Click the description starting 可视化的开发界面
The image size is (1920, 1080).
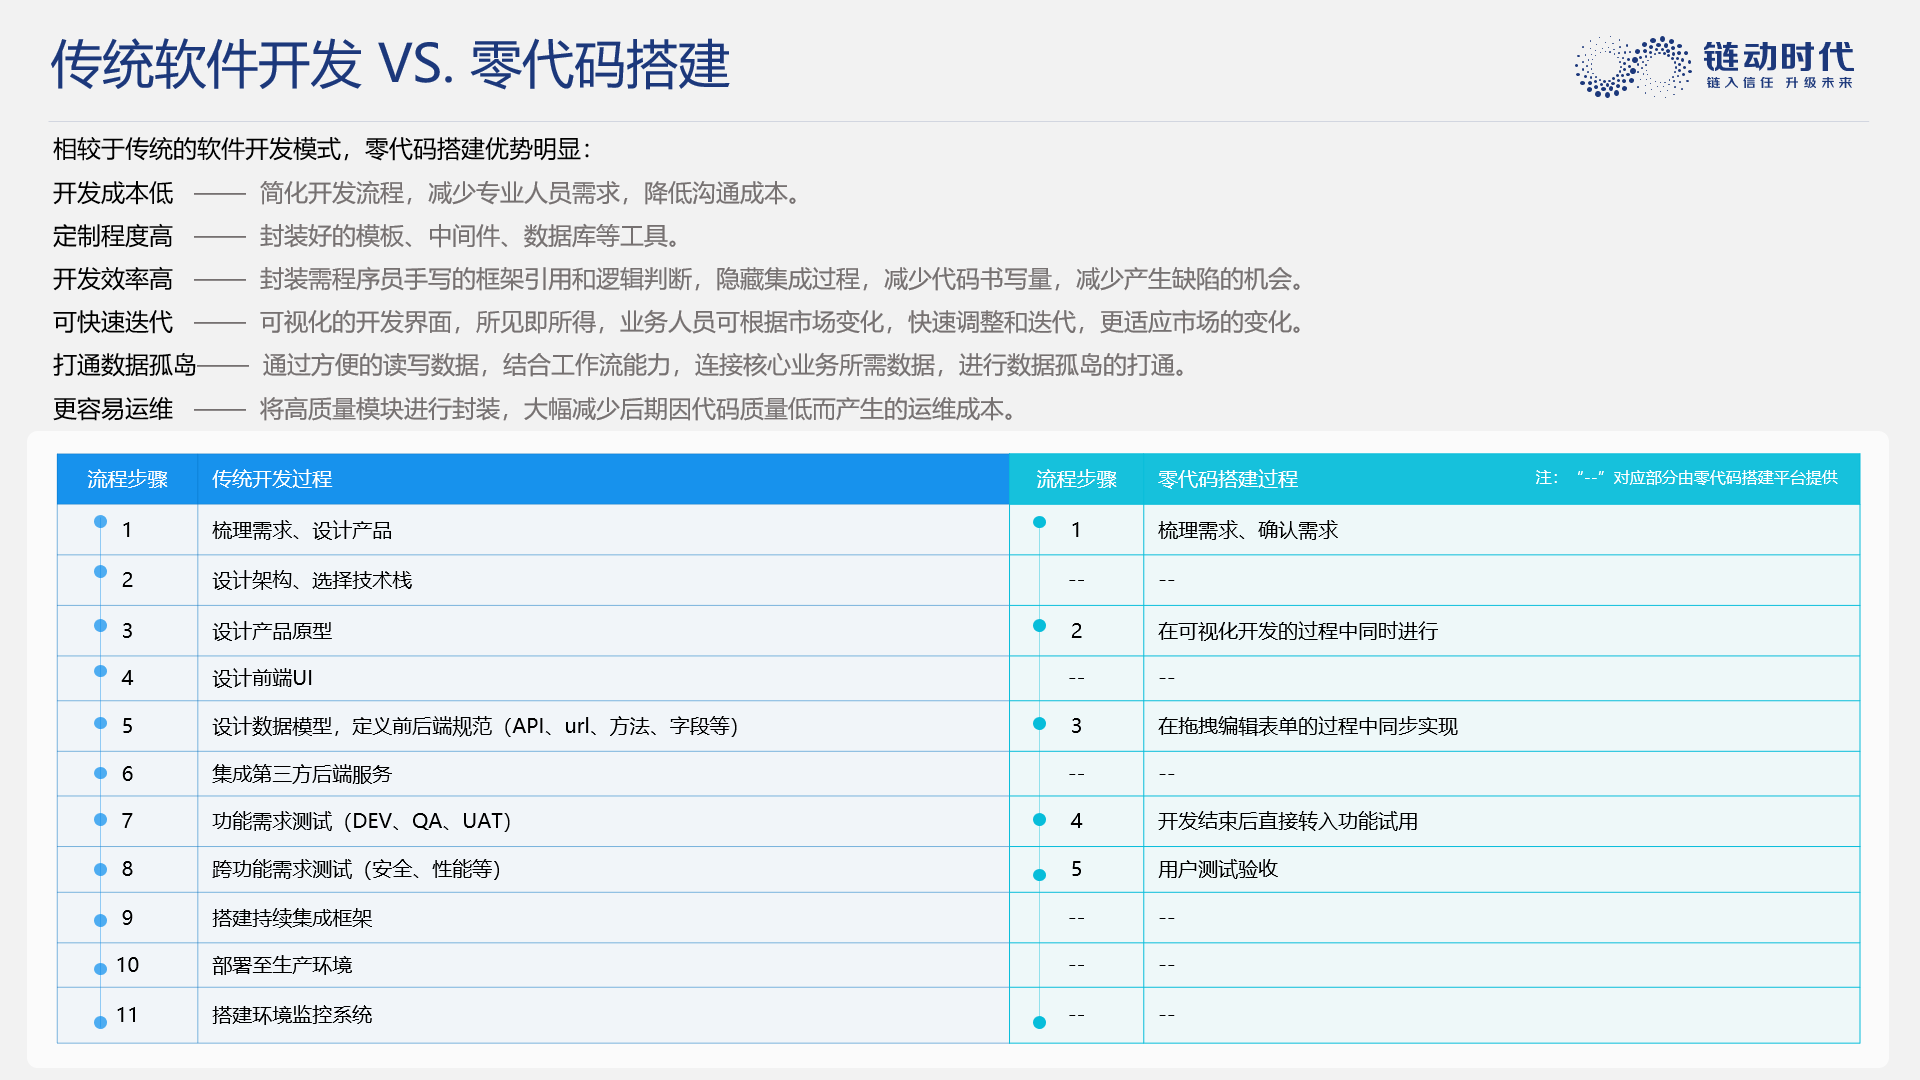point(783,322)
